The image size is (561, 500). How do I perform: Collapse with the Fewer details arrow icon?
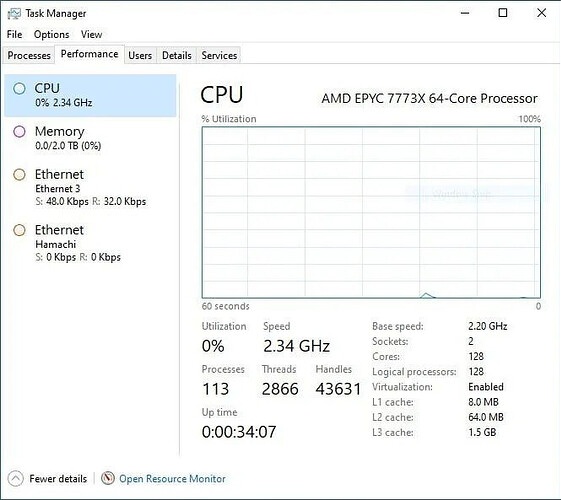pyautogui.click(x=15, y=479)
